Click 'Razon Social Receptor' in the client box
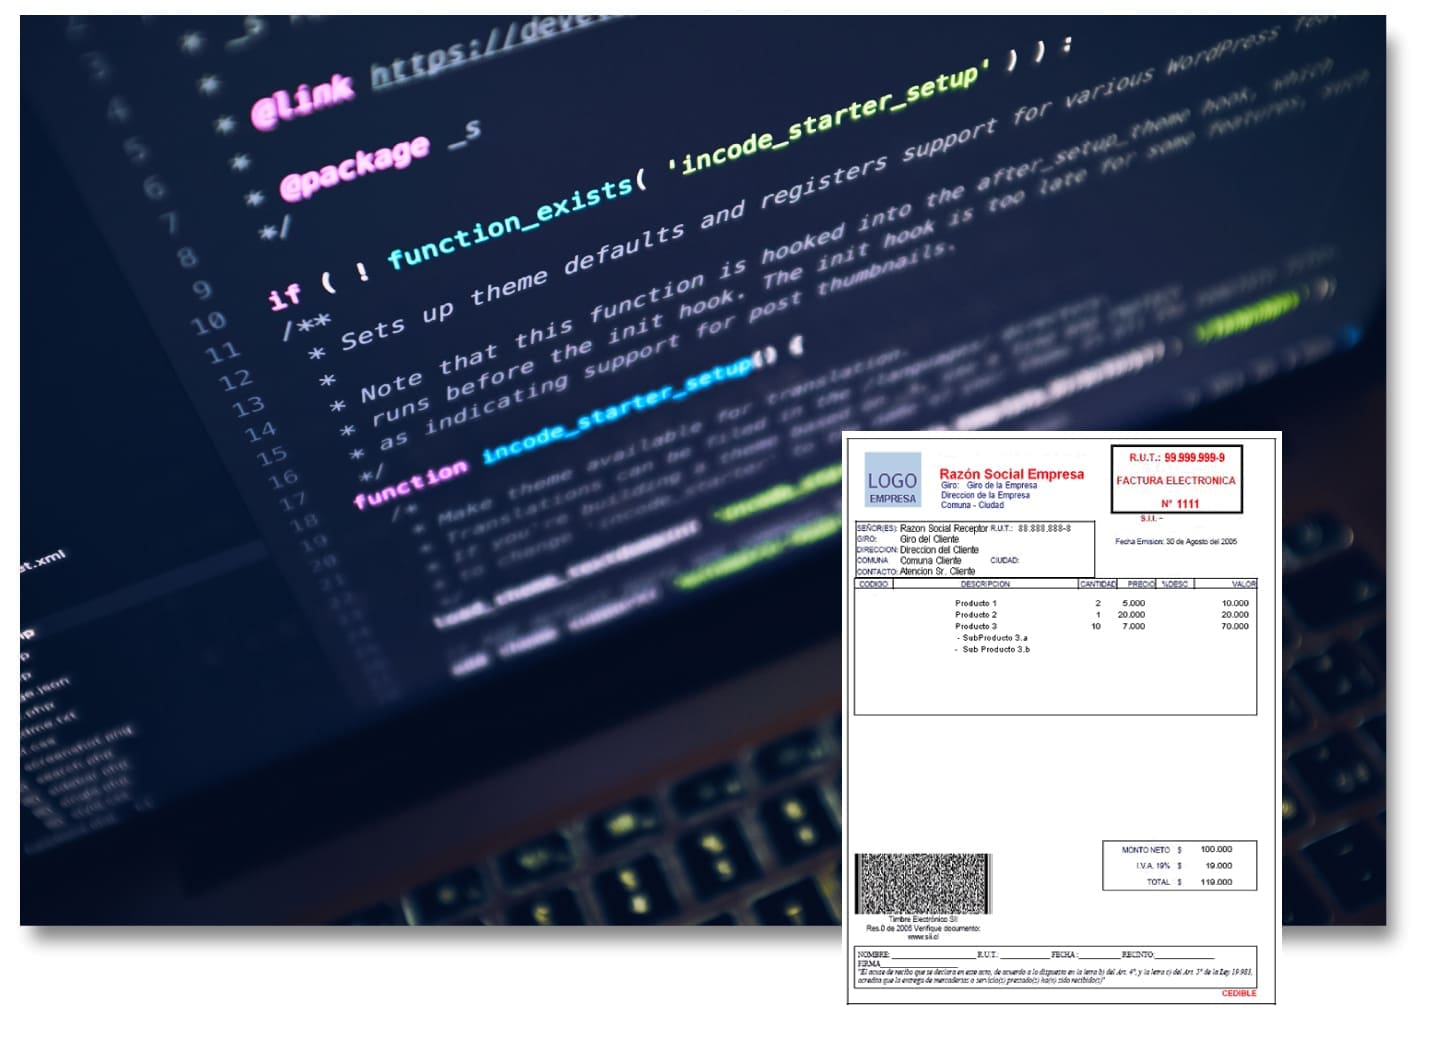 [944, 528]
